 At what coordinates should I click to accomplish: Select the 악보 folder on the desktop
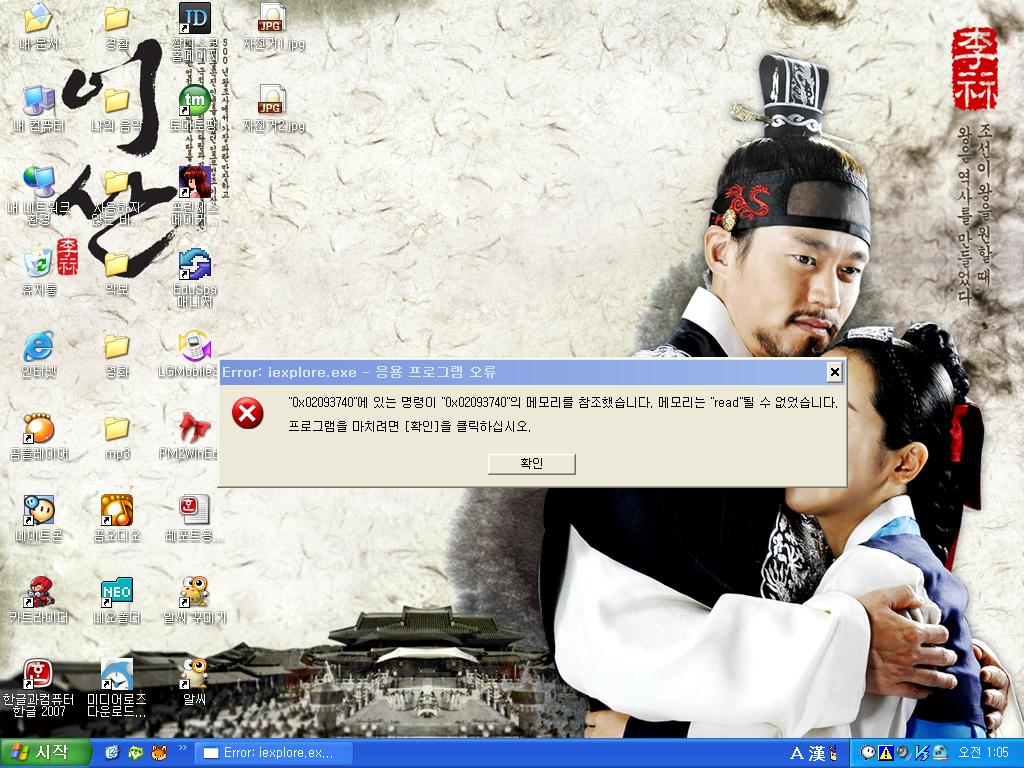(x=117, y=272)
